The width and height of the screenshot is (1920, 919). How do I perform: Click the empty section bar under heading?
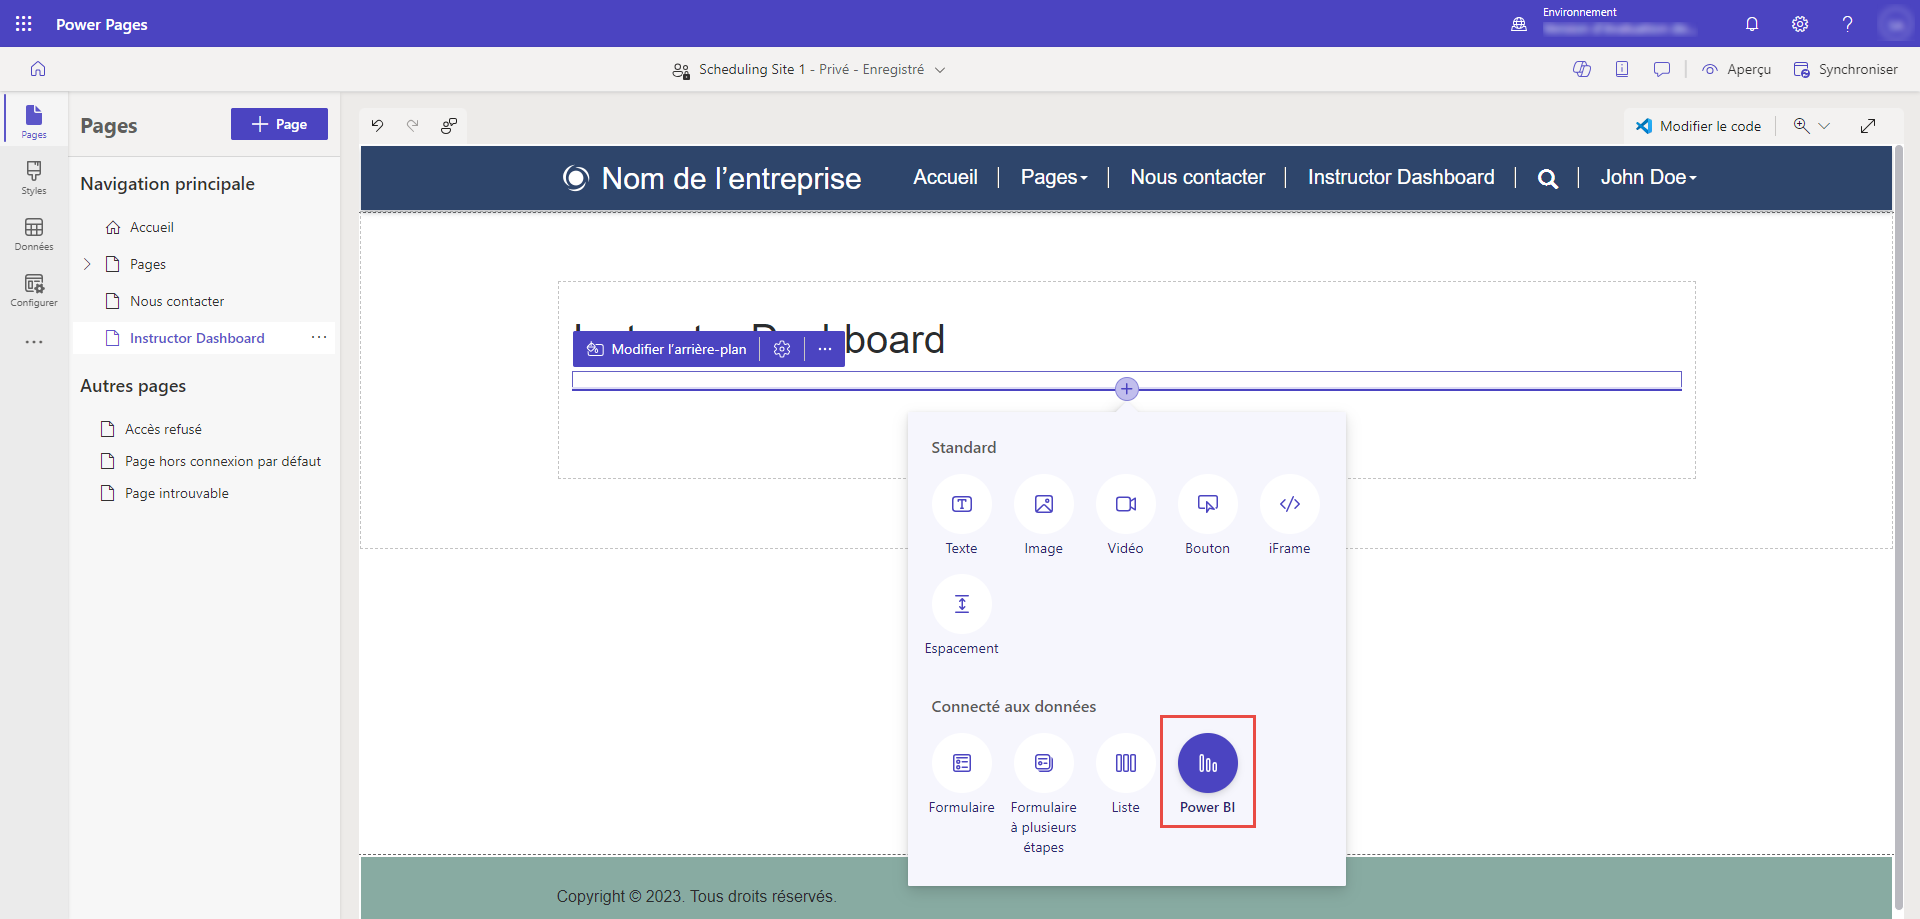click(1127, 380)
